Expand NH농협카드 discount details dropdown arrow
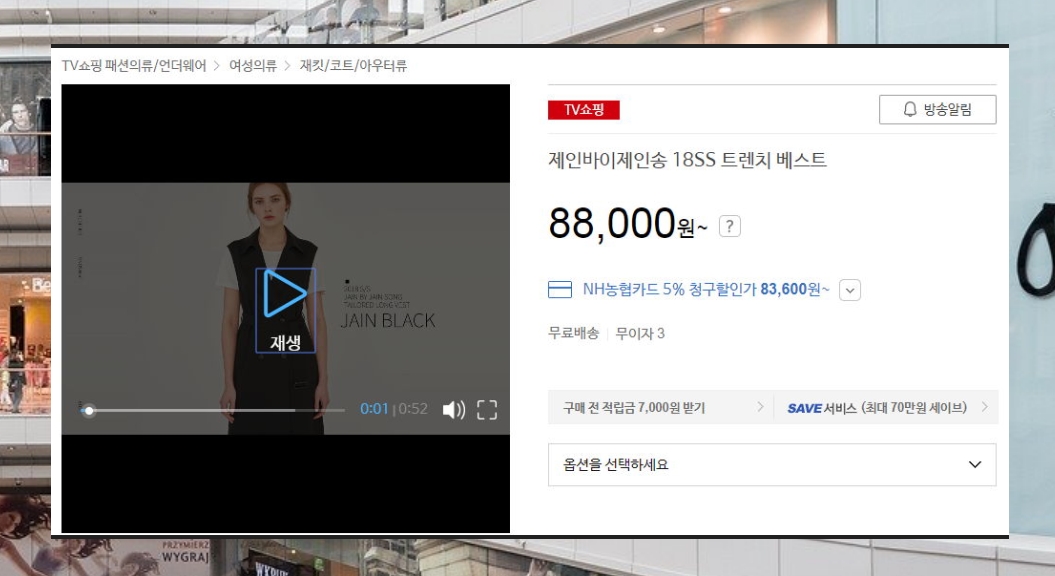The height and width of the screenshot is (576, 1055). [850, 290]
